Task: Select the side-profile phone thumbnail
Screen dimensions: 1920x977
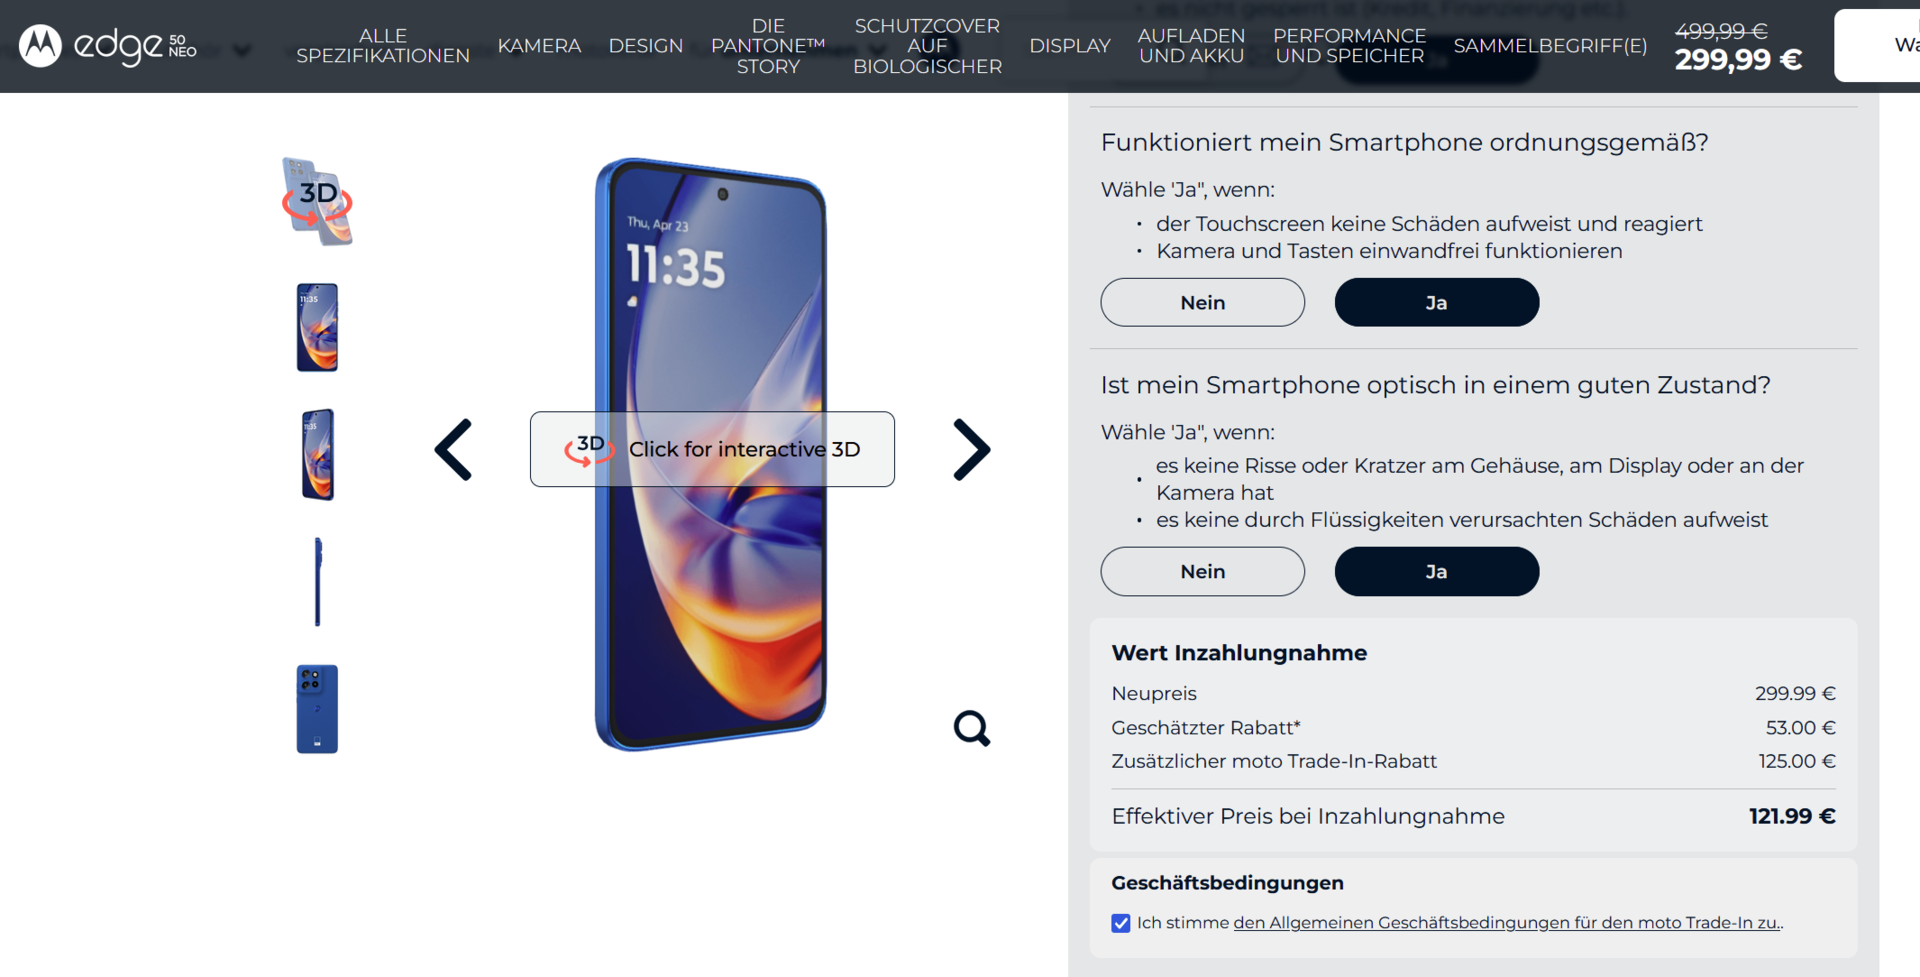Action: (318, 582)
